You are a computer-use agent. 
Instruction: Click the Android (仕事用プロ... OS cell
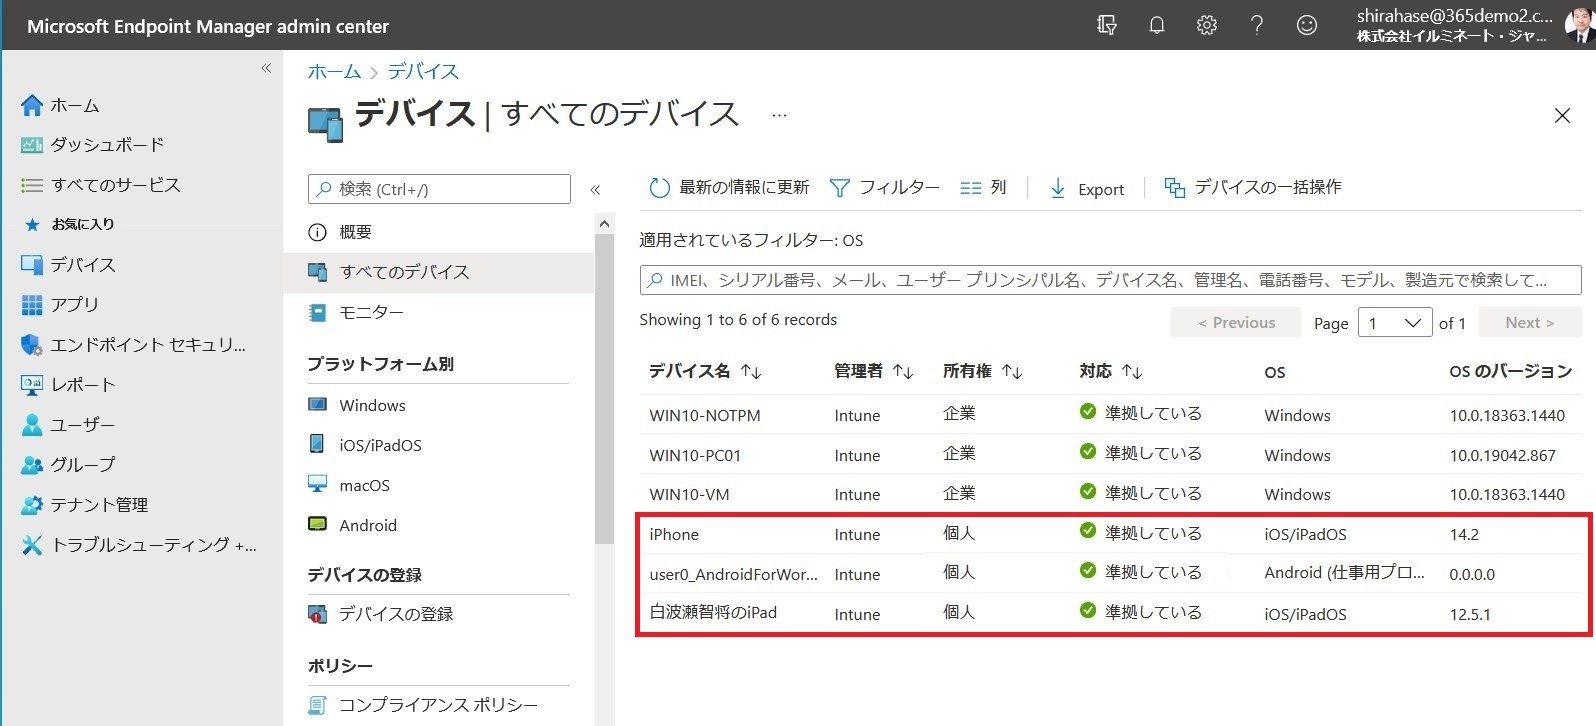pyautogui.click(x=1344, y=573)
